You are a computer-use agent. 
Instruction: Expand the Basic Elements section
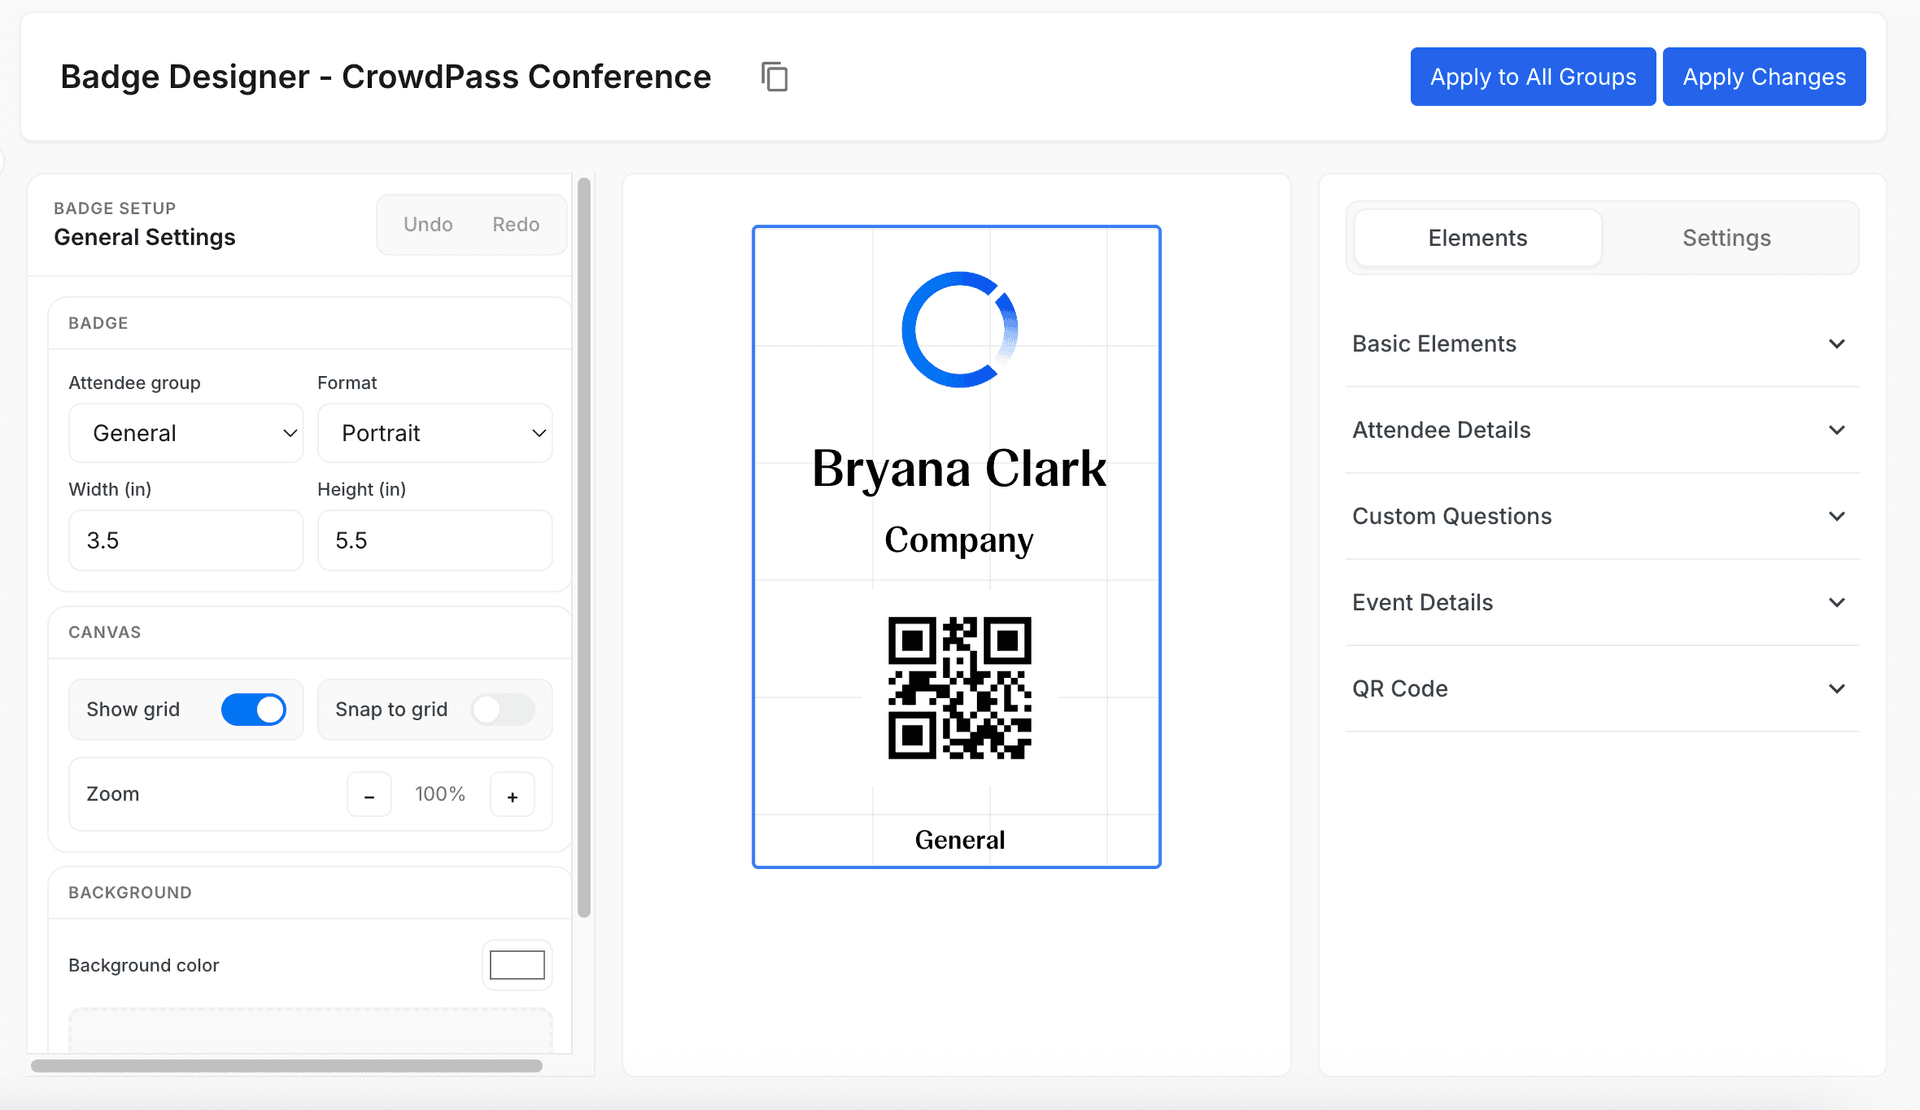1601,343
